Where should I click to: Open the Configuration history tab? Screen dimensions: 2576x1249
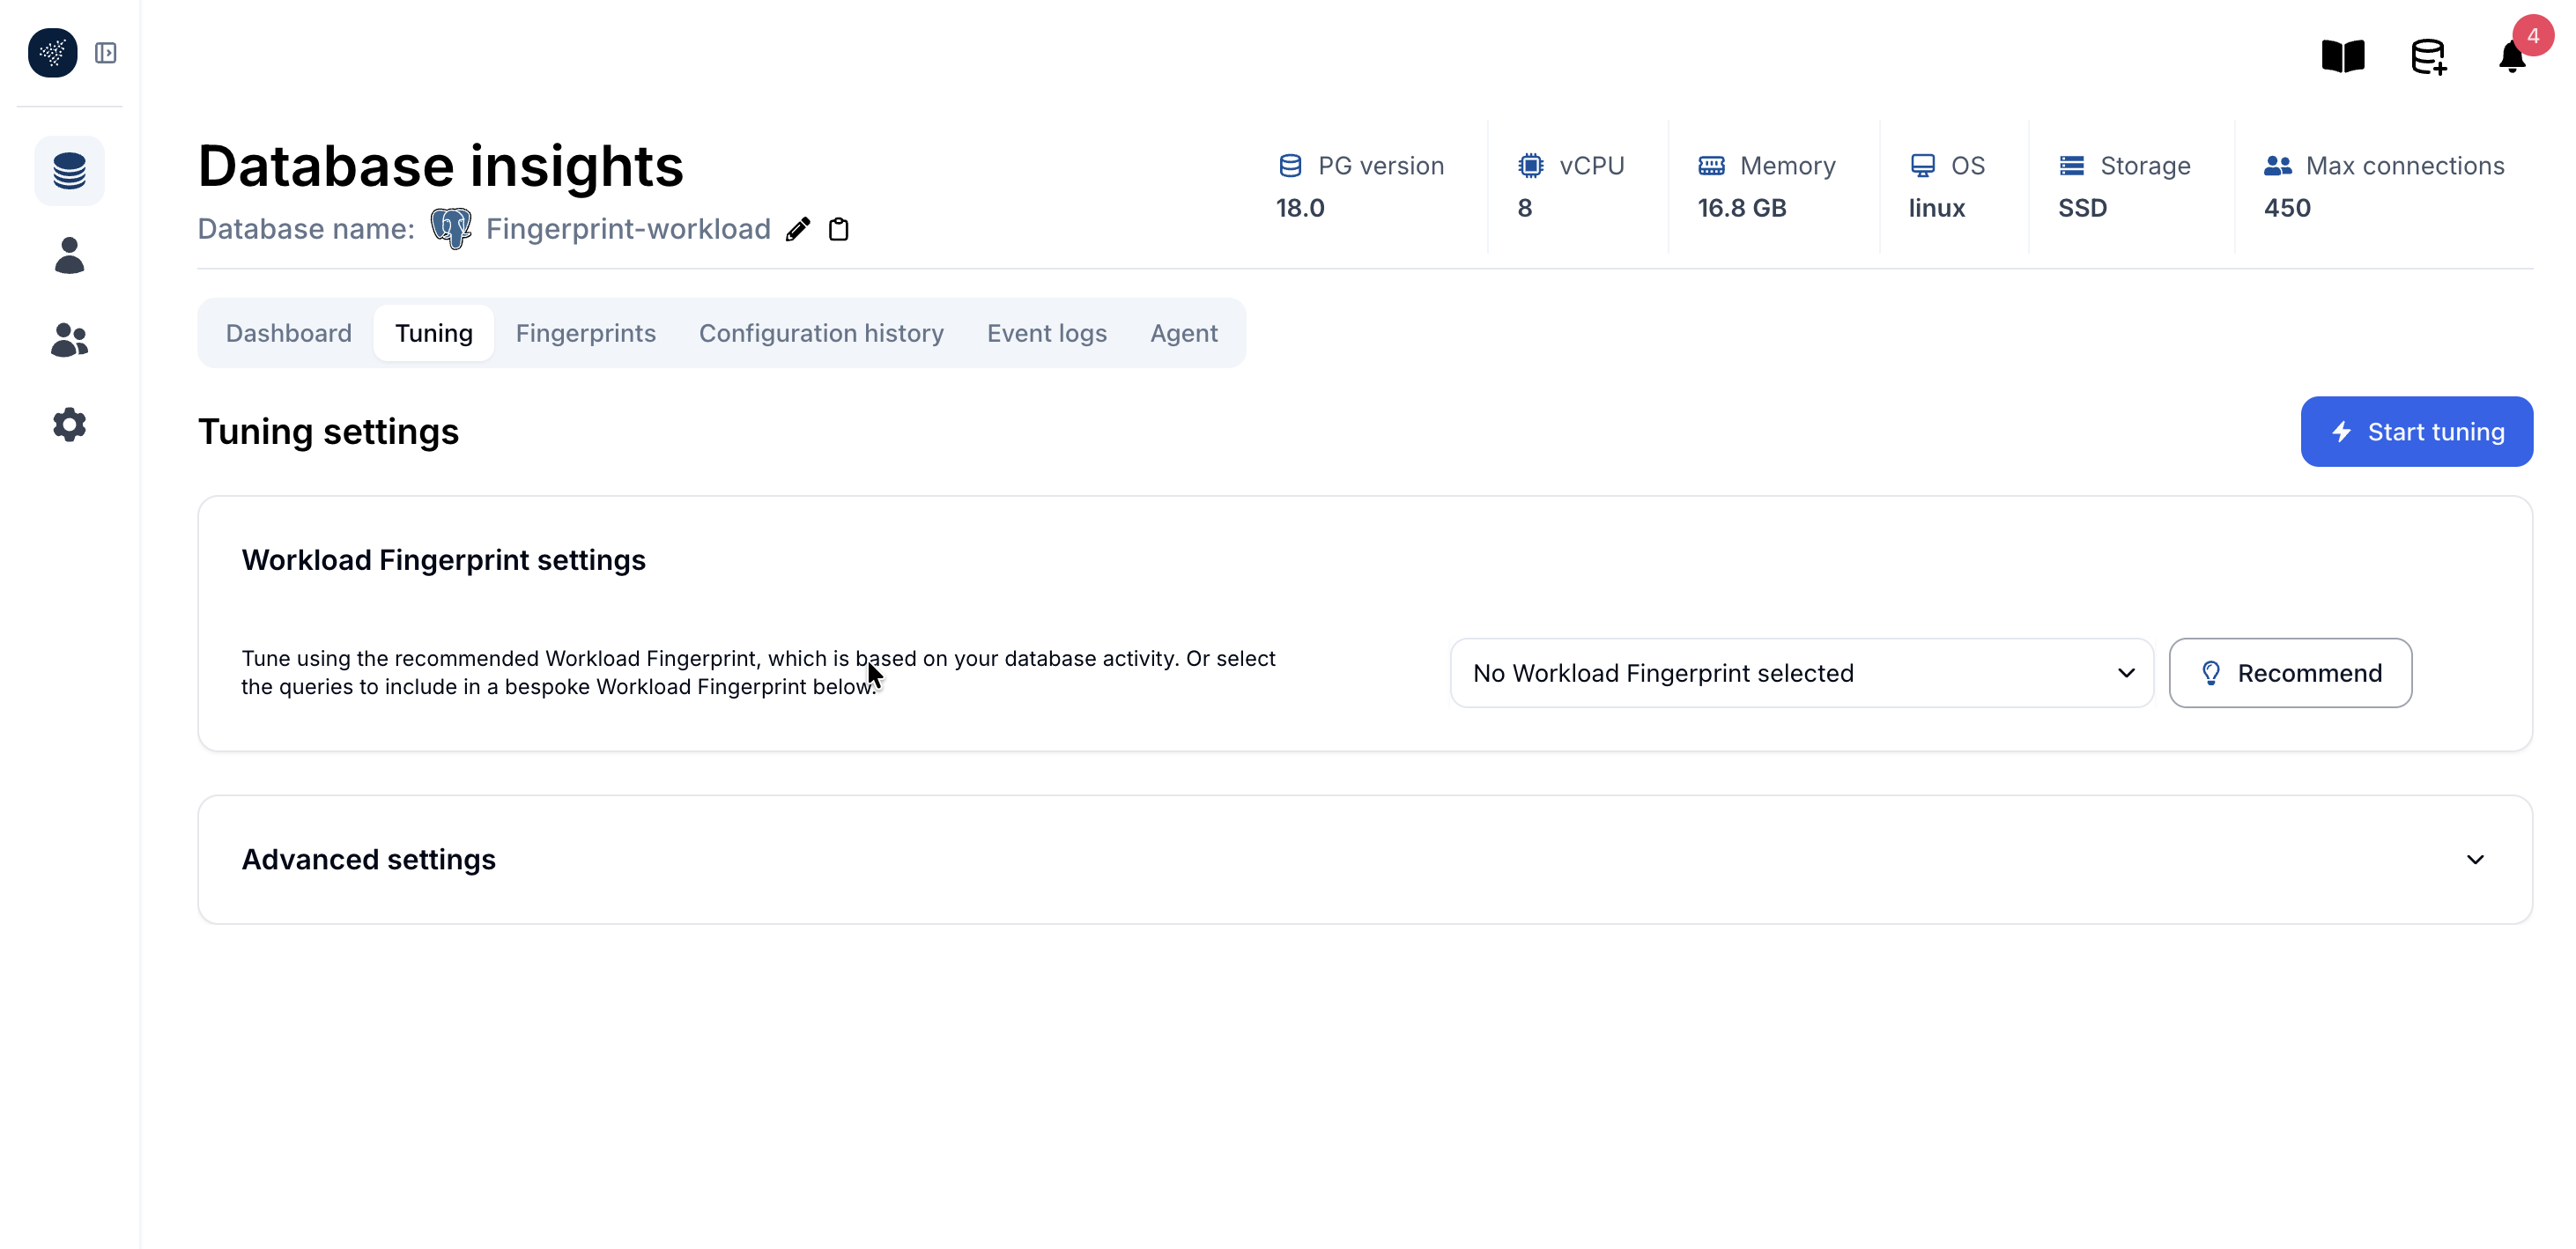820,333
